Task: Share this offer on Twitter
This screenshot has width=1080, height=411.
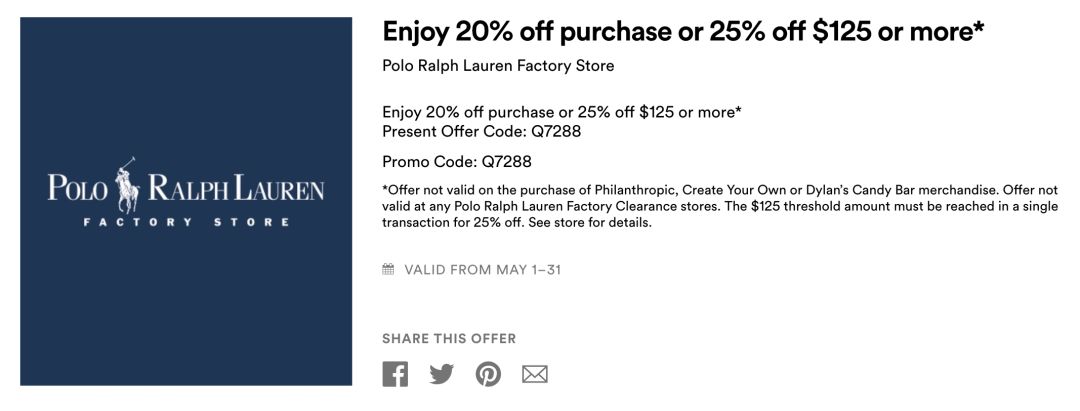Action: coord(442,374)
